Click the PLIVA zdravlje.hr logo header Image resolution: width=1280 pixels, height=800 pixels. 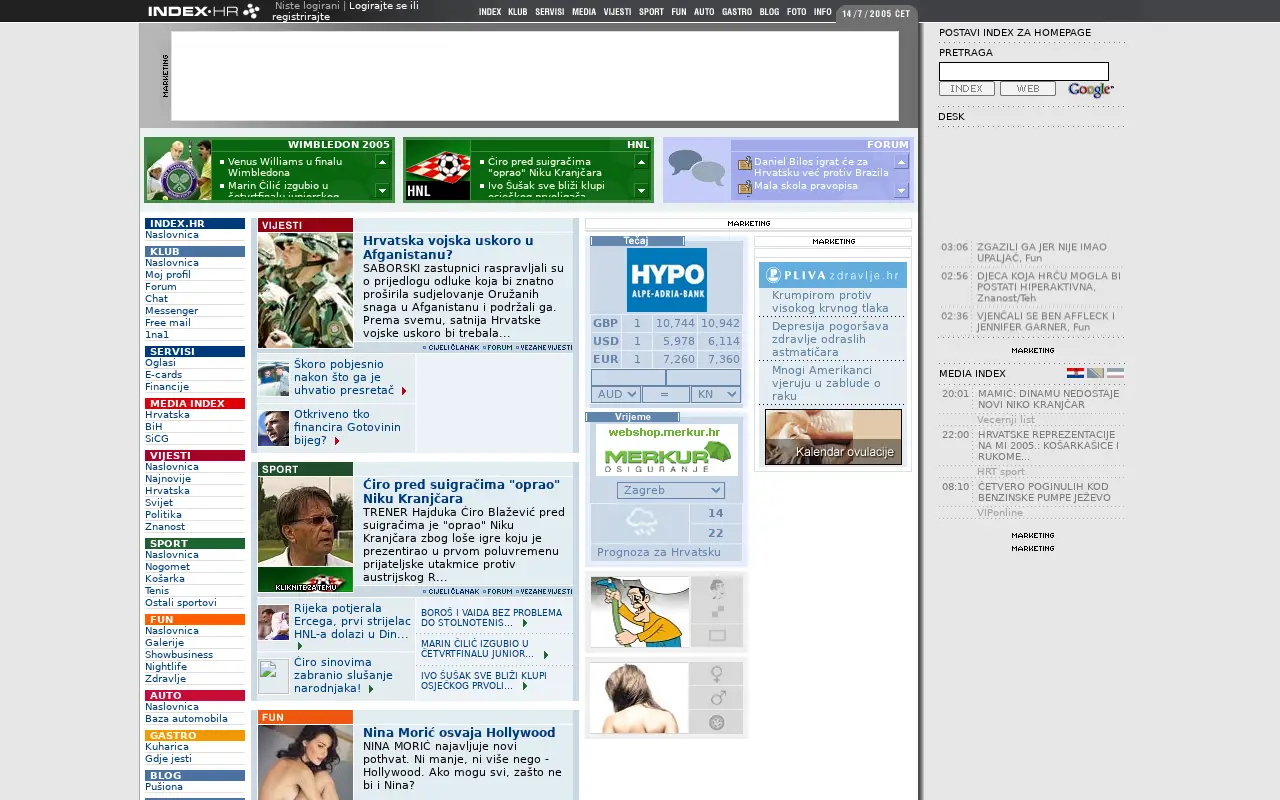click(833, 275)
